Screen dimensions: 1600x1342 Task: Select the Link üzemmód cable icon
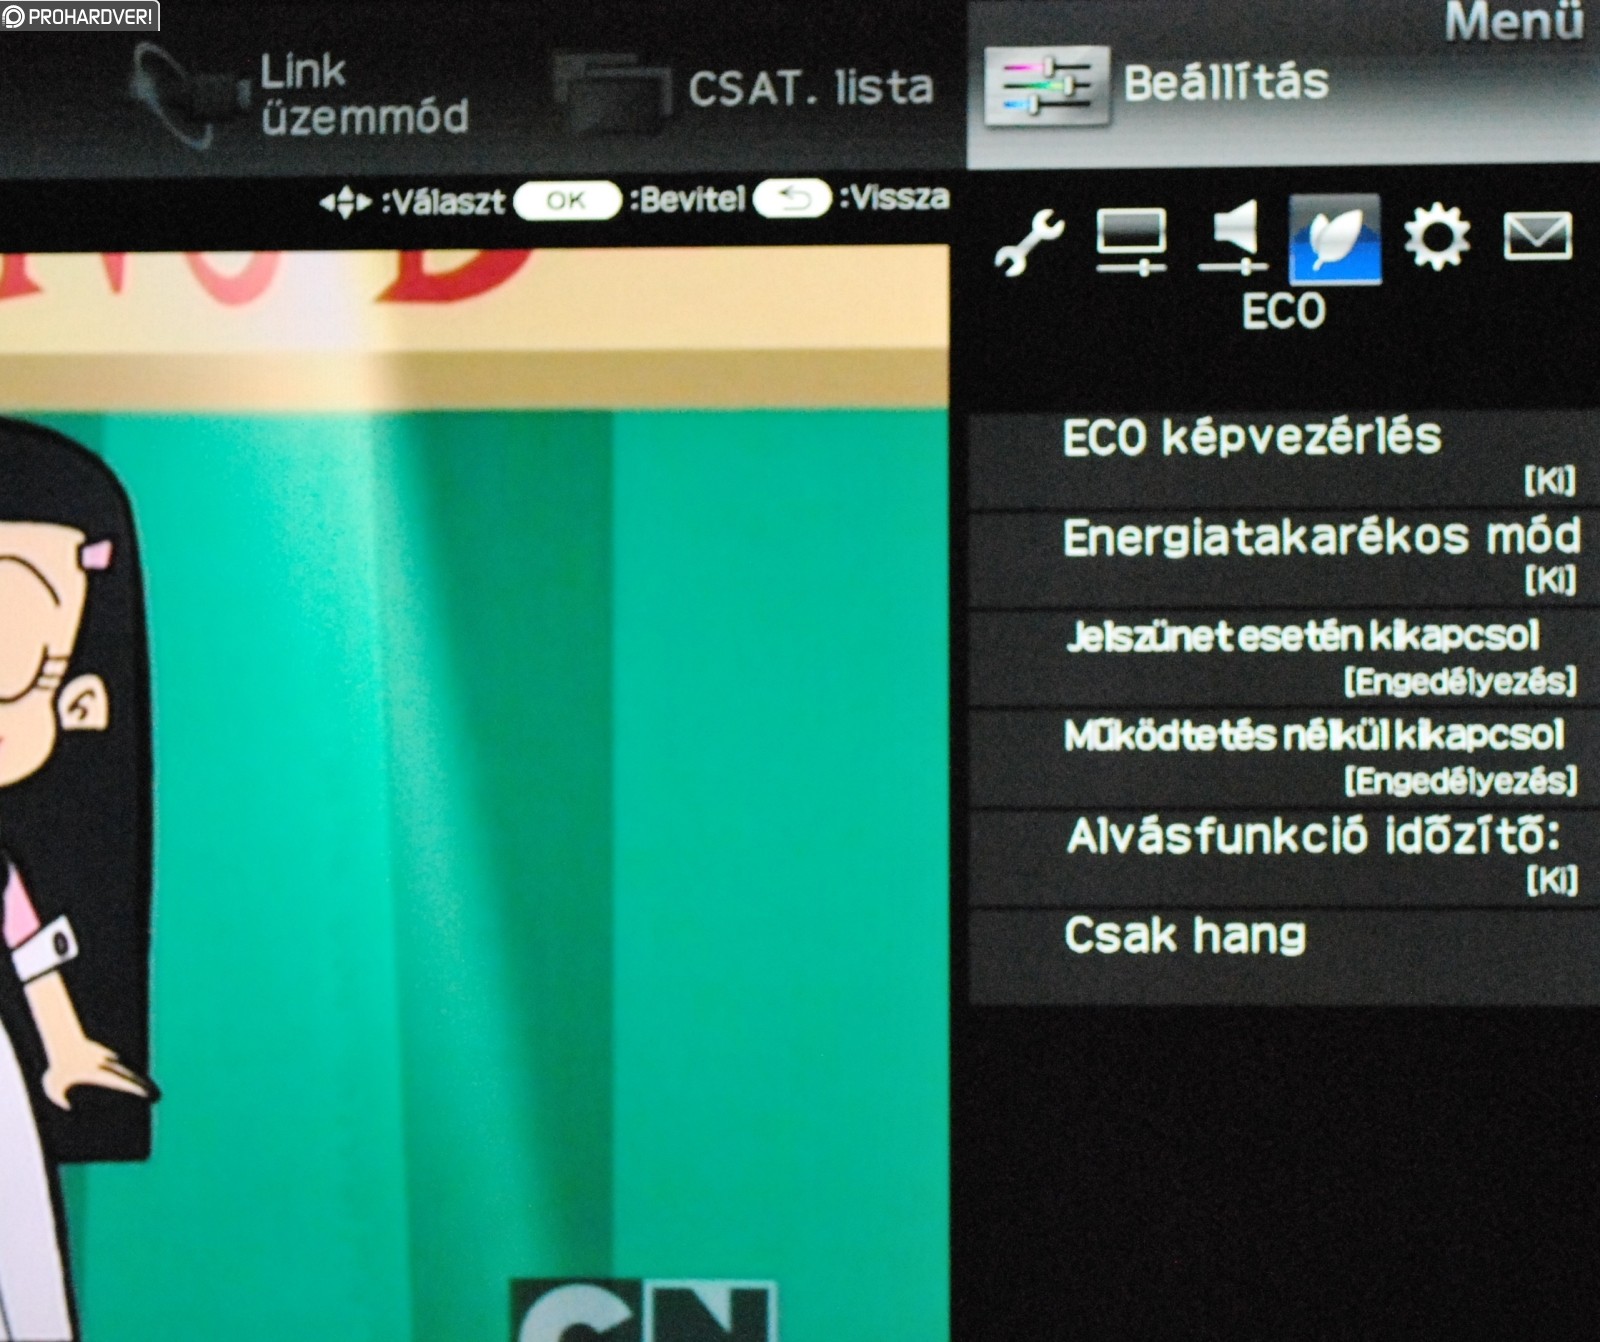click(188, 95)
